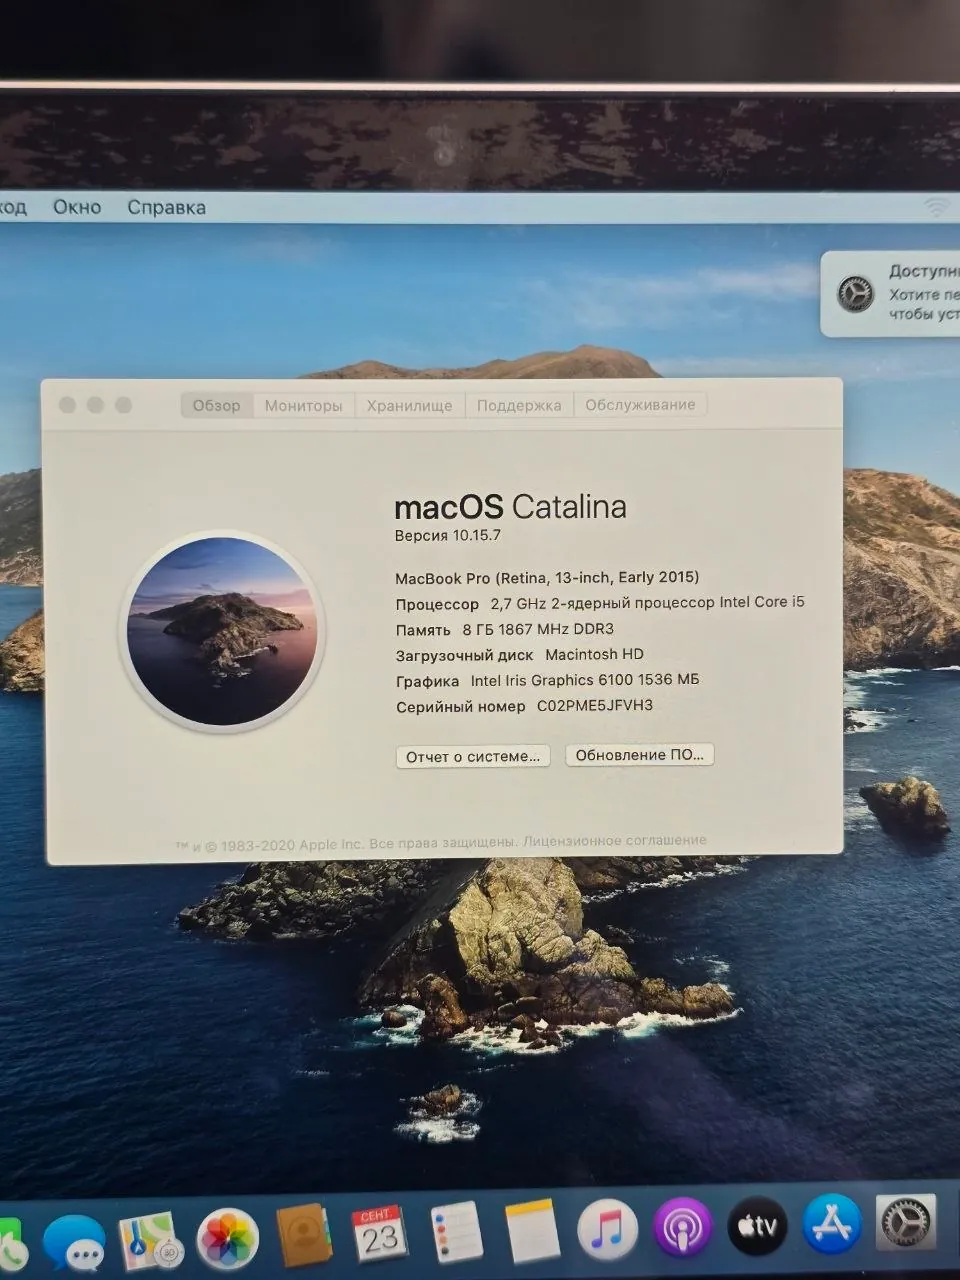Screen dimensions: 960x1280
Task: Click the MacBook Pro model name line
Action: 547,577
